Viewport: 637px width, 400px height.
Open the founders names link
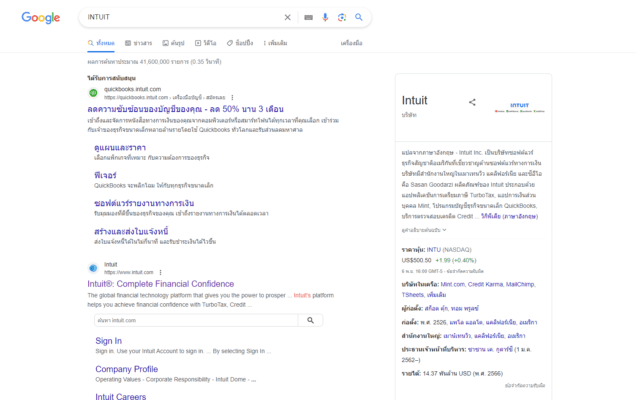pyautogui.click(x=452, y=309)
